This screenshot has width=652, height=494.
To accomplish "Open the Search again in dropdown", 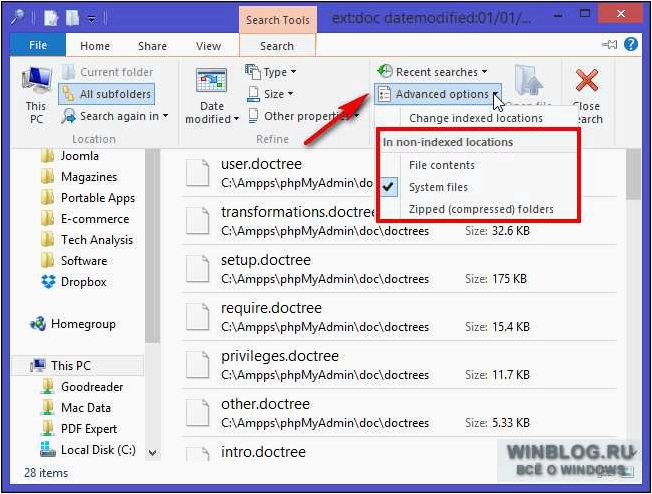I will (x=114, y=116).
